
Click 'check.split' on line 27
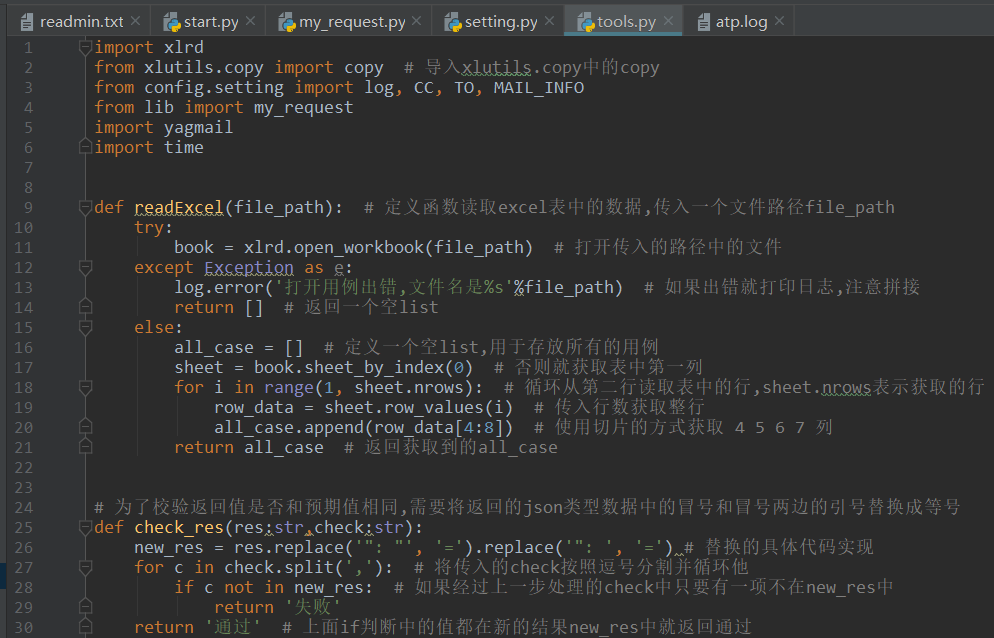point(279,568)
